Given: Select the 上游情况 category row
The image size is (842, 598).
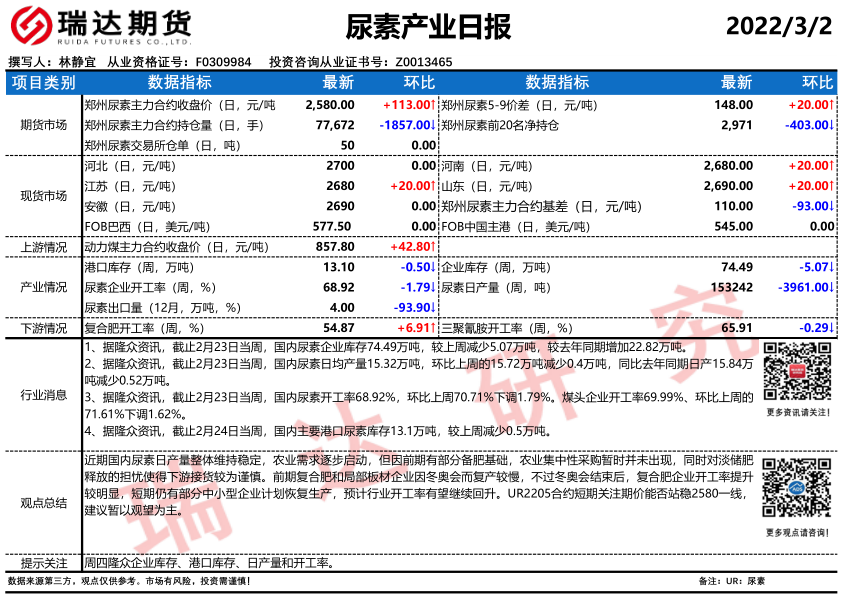Looking at the screenshot, I should pyautogui.click(x=43, y=247).
